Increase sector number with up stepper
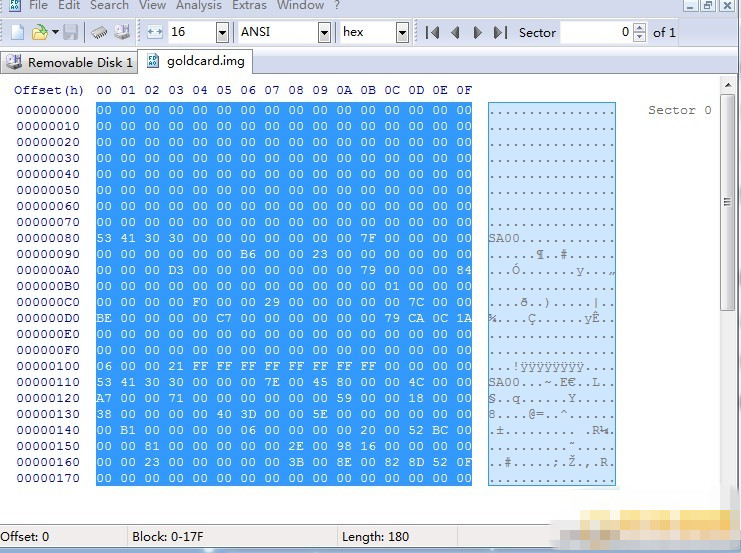This screenshot has width=741, height=553. [x=639, y=27]
